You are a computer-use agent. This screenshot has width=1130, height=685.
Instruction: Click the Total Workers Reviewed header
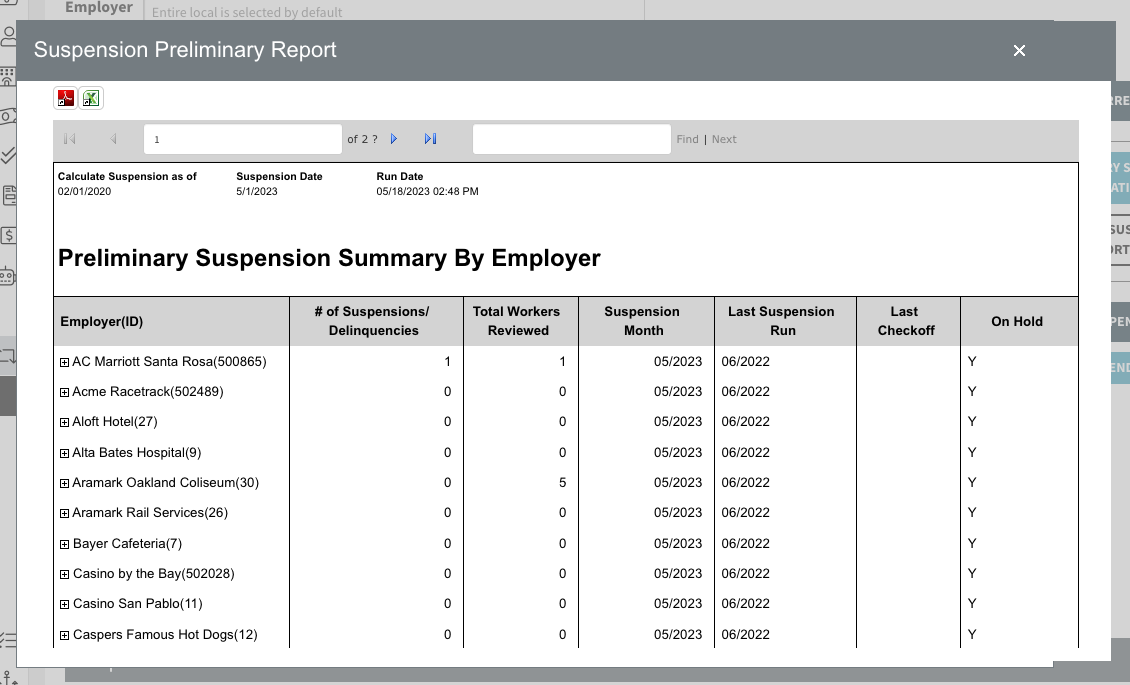pos(521,321)
